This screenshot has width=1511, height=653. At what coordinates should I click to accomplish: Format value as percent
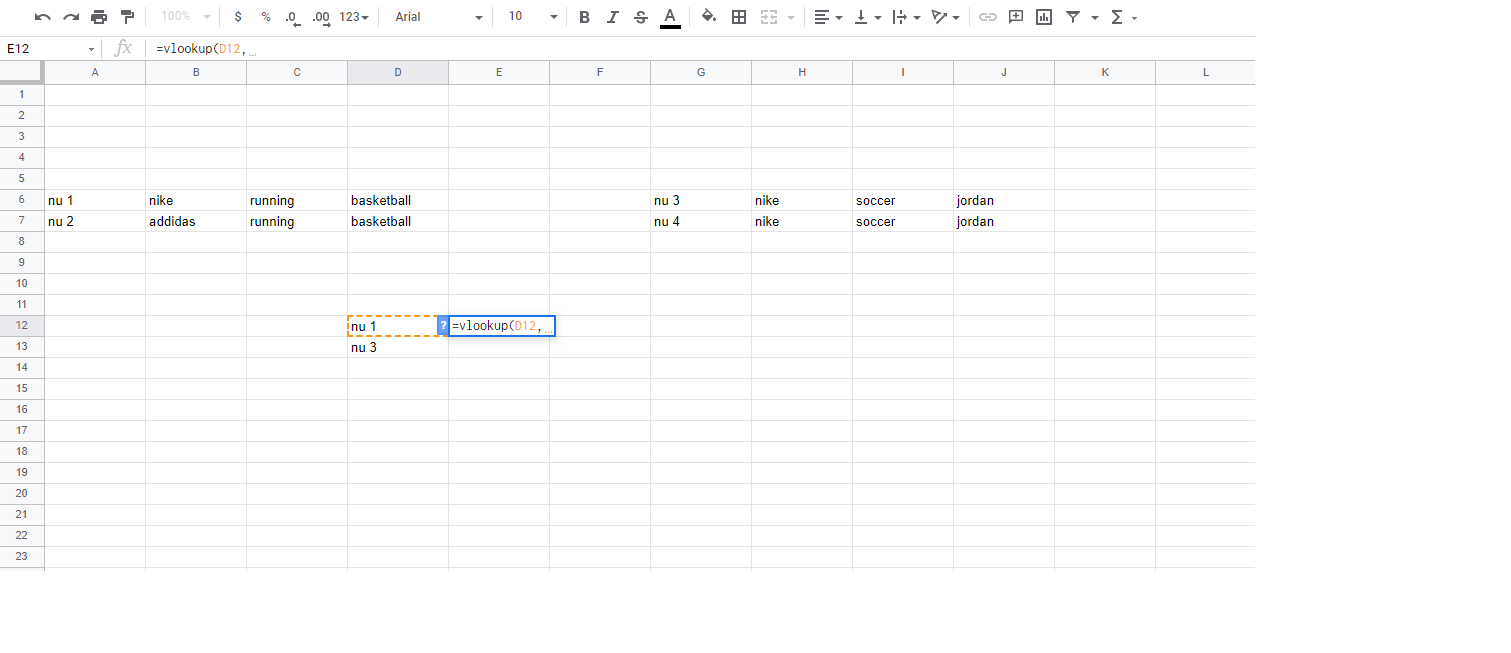pyautogui.click(x=265, y=17)
